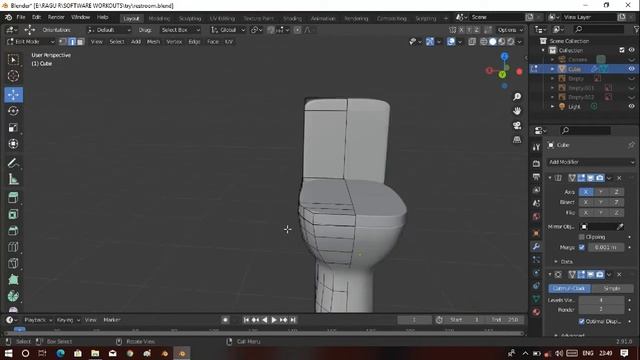The image size is (640, 360).
Task: Select Catmull-Clark subdivision type button
Action: 569,289
